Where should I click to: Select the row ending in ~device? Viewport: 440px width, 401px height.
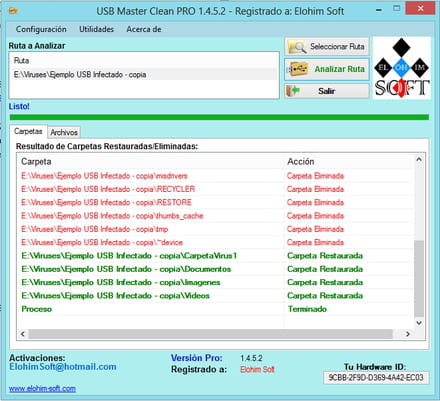point(216,242)
